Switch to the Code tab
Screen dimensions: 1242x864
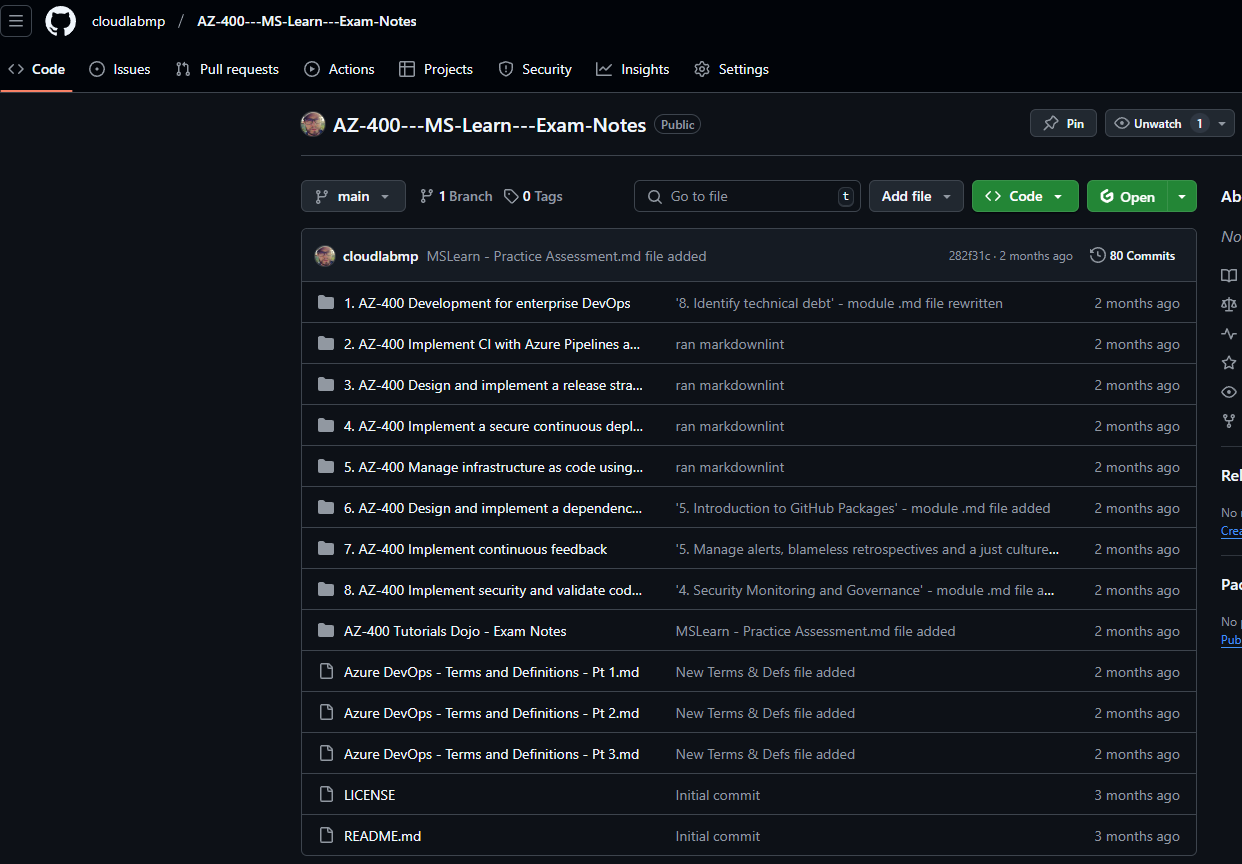(37, 69)
